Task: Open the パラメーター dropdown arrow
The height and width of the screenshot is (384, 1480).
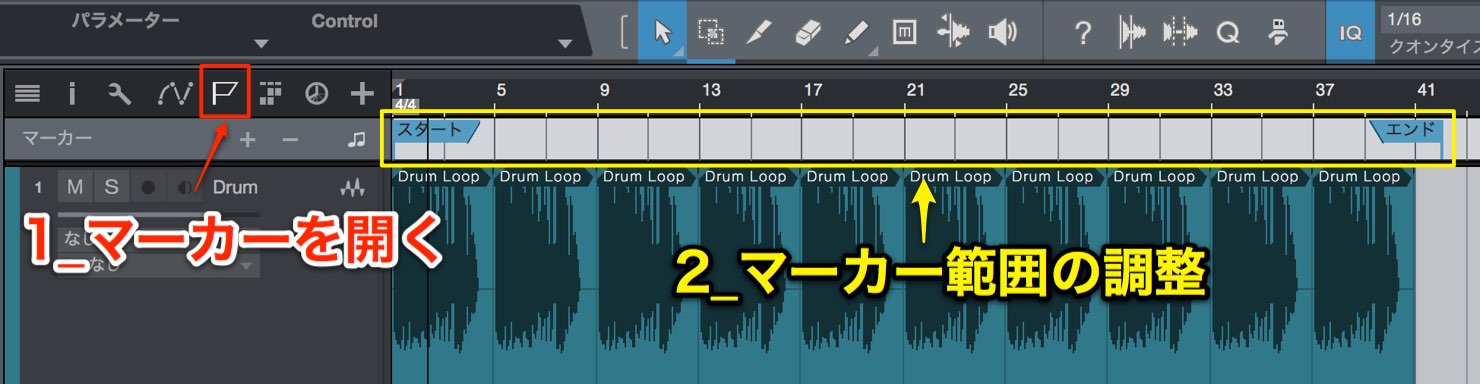Action: [x=261, y=44]
